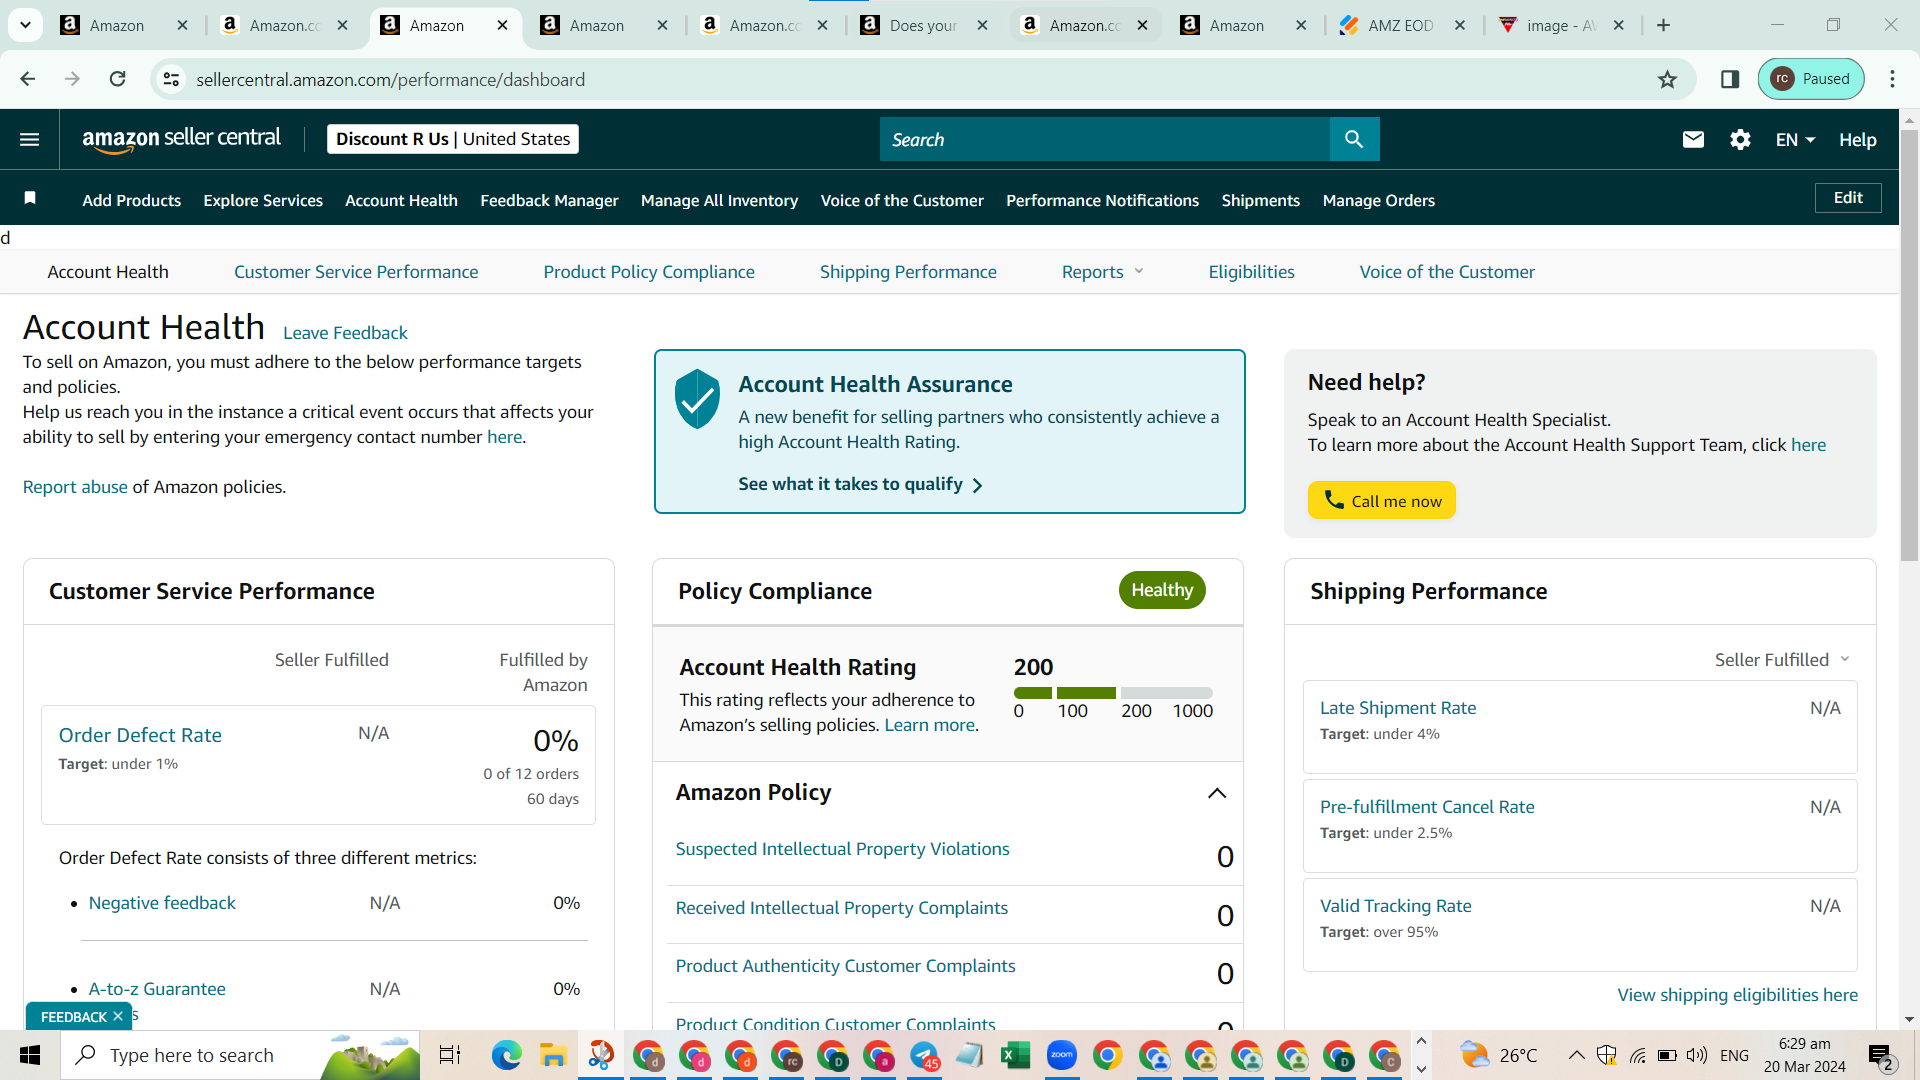
Task: Switch to the AMZ EOD browser tab
Action: [1400, 25]
